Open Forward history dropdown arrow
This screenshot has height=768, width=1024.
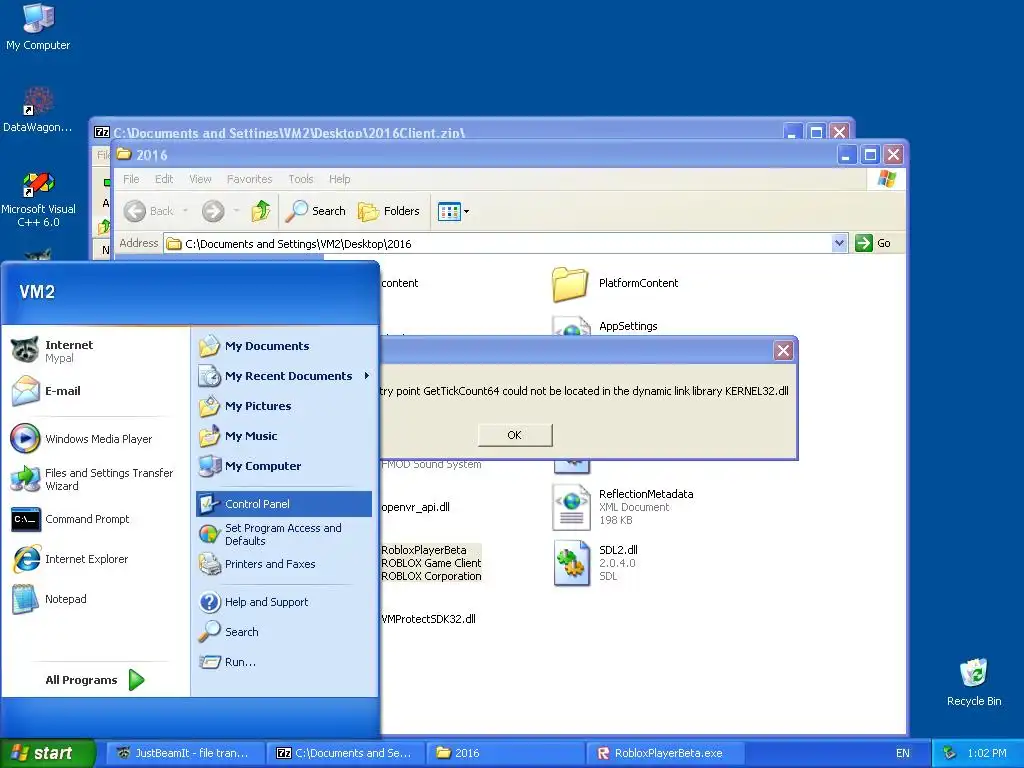pyautogui.click(x=236, y=211)
